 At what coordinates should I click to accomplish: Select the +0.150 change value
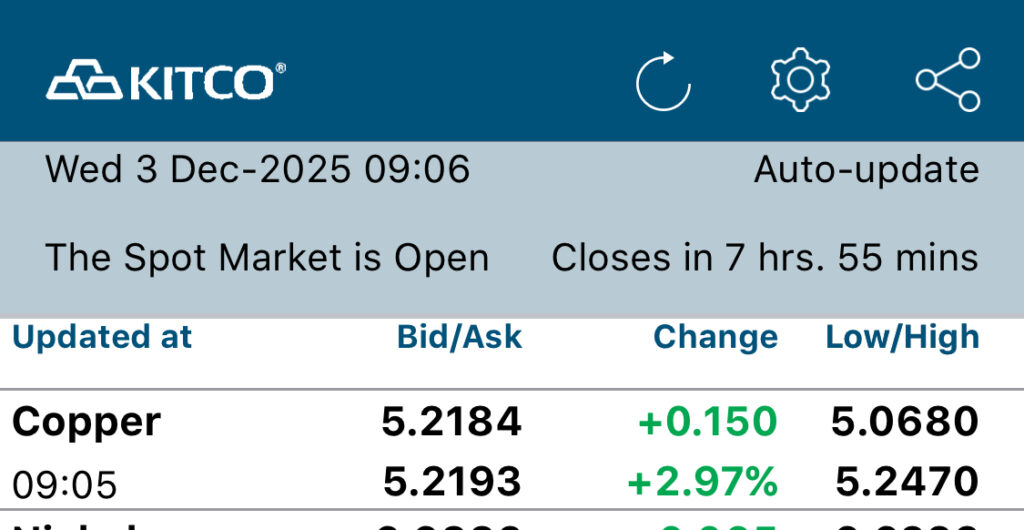click(707, 422)
